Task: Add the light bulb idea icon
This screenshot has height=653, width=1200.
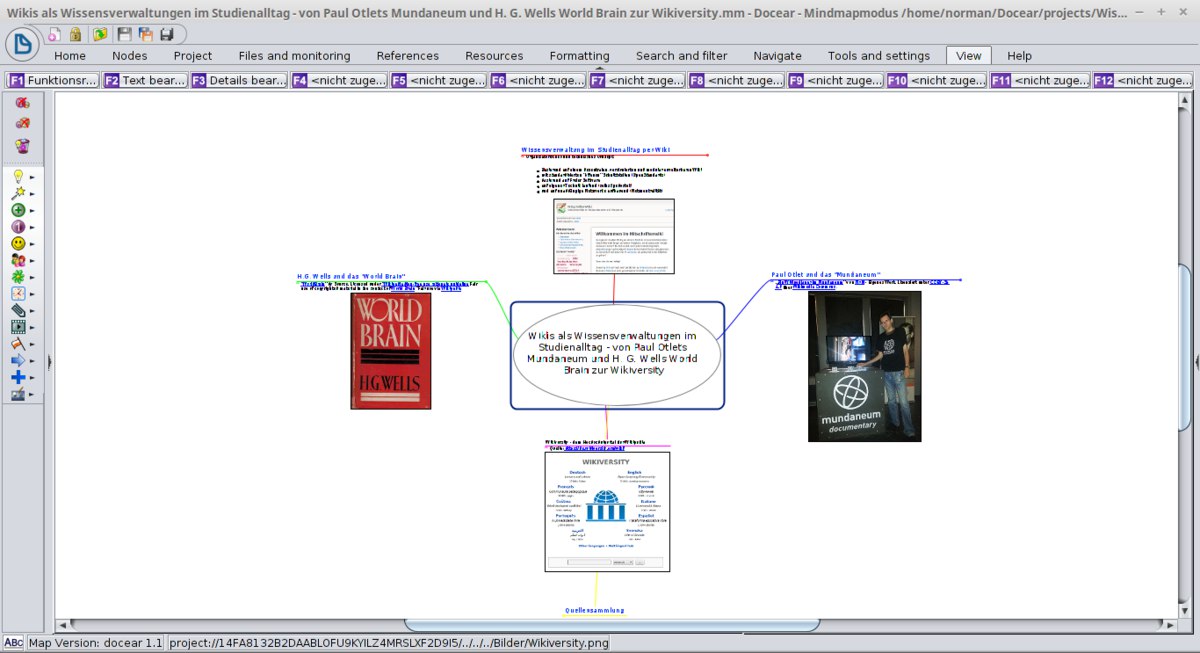Action: coord(18,176)
